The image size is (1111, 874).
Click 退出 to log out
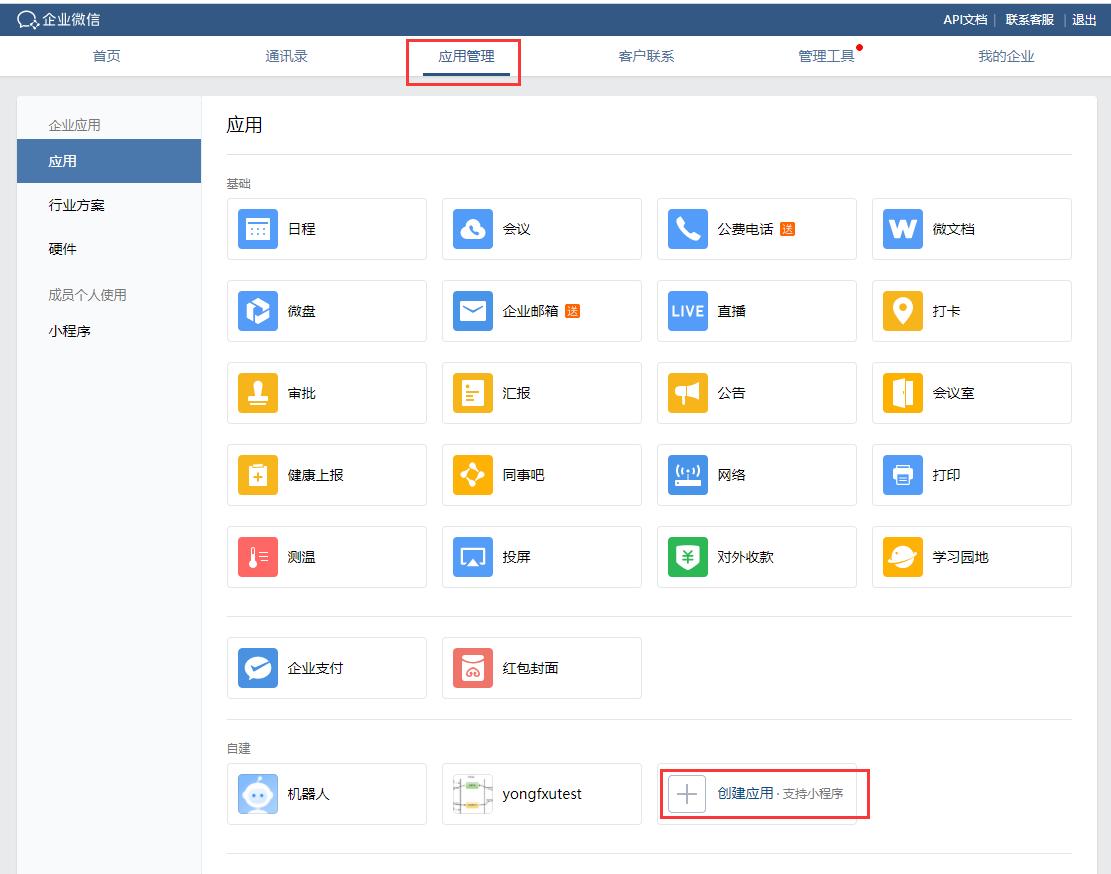[1084, 19]
